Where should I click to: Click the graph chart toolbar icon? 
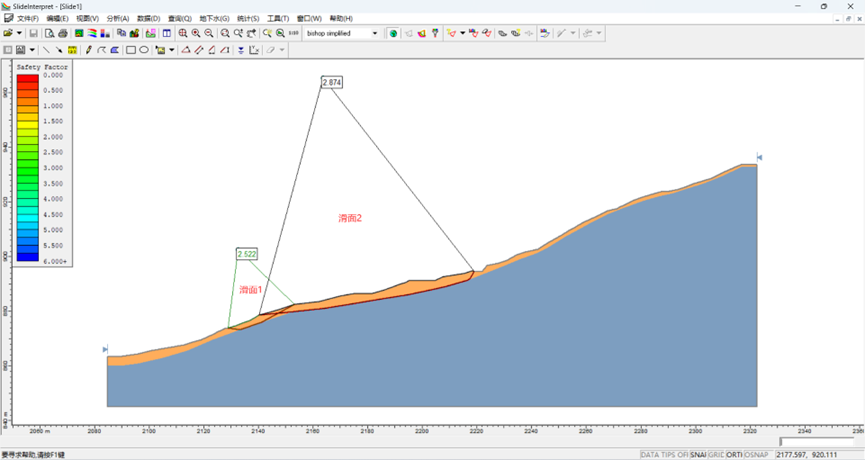tap(134, 33)
